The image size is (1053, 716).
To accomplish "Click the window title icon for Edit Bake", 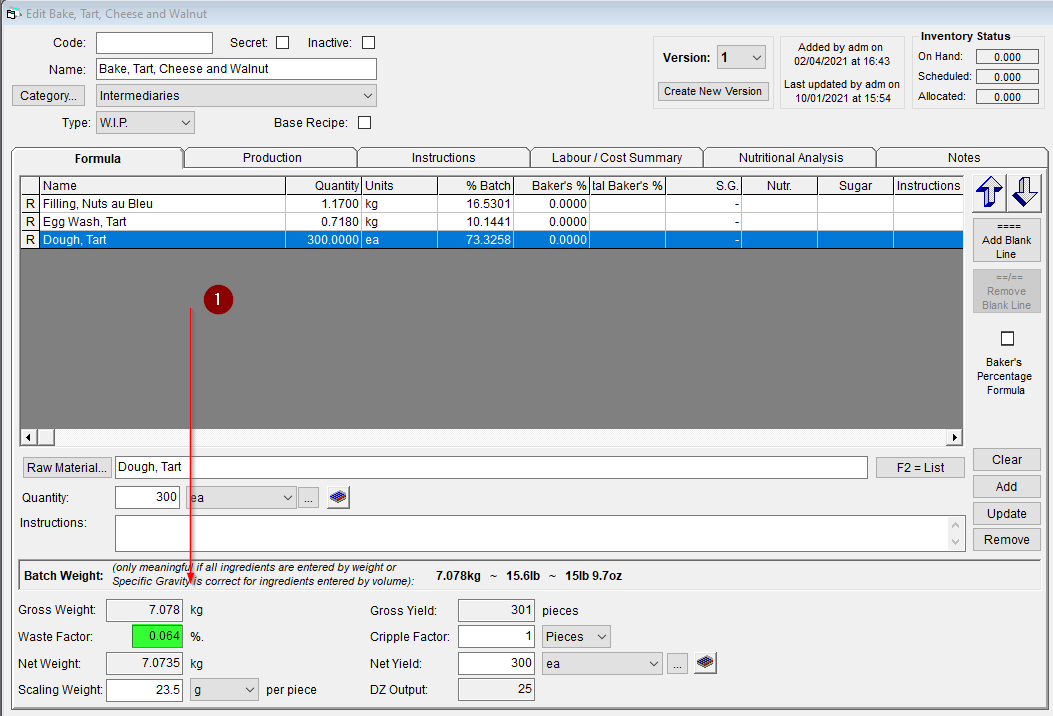I will point(13,13).
